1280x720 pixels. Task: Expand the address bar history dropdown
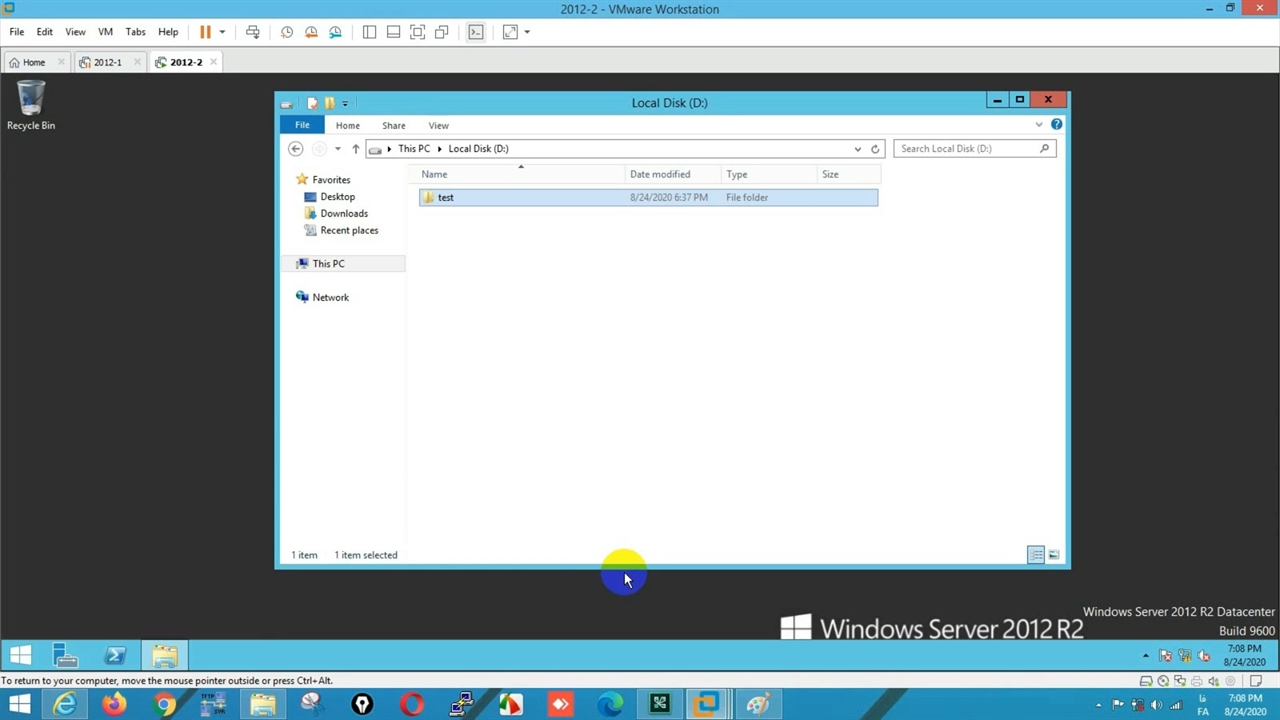pos(857,149)
